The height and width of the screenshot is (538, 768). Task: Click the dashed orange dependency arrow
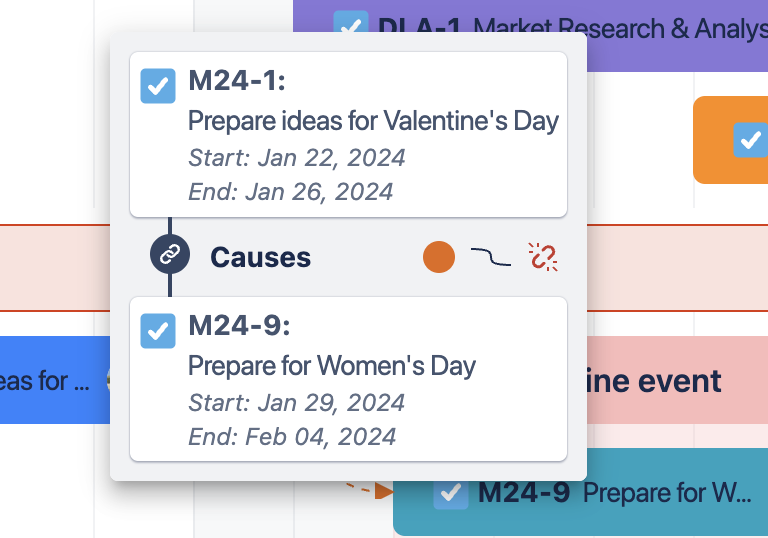[x=372, y=490]
